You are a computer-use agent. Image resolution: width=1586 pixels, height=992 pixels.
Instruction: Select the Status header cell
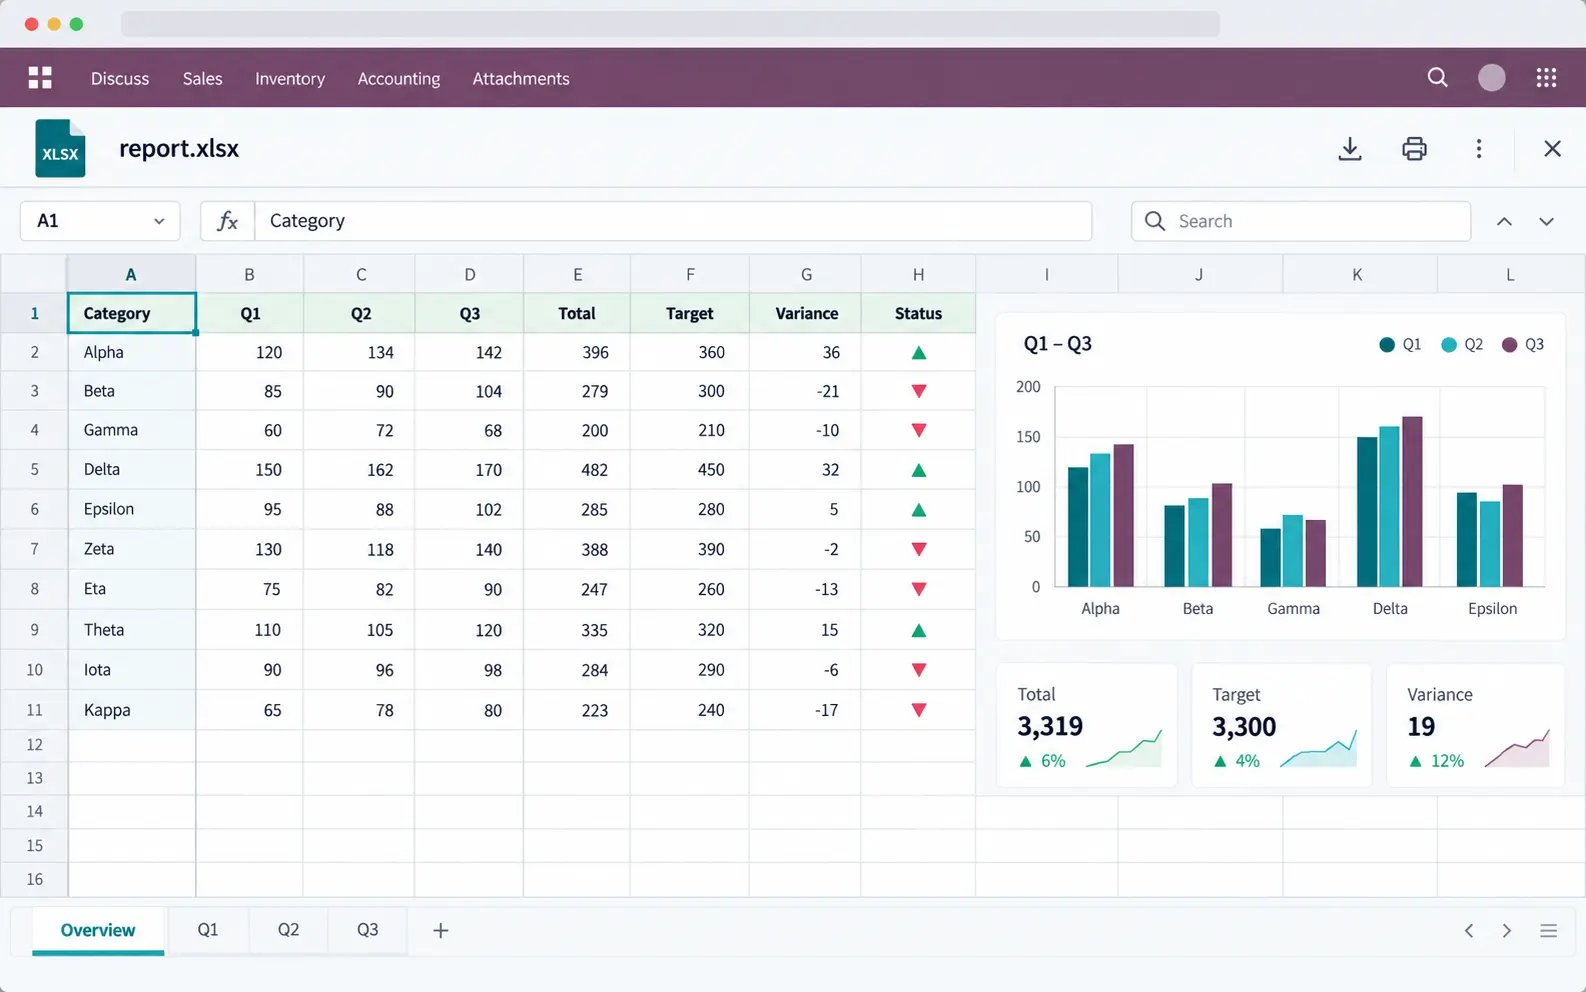click(918, 313)
